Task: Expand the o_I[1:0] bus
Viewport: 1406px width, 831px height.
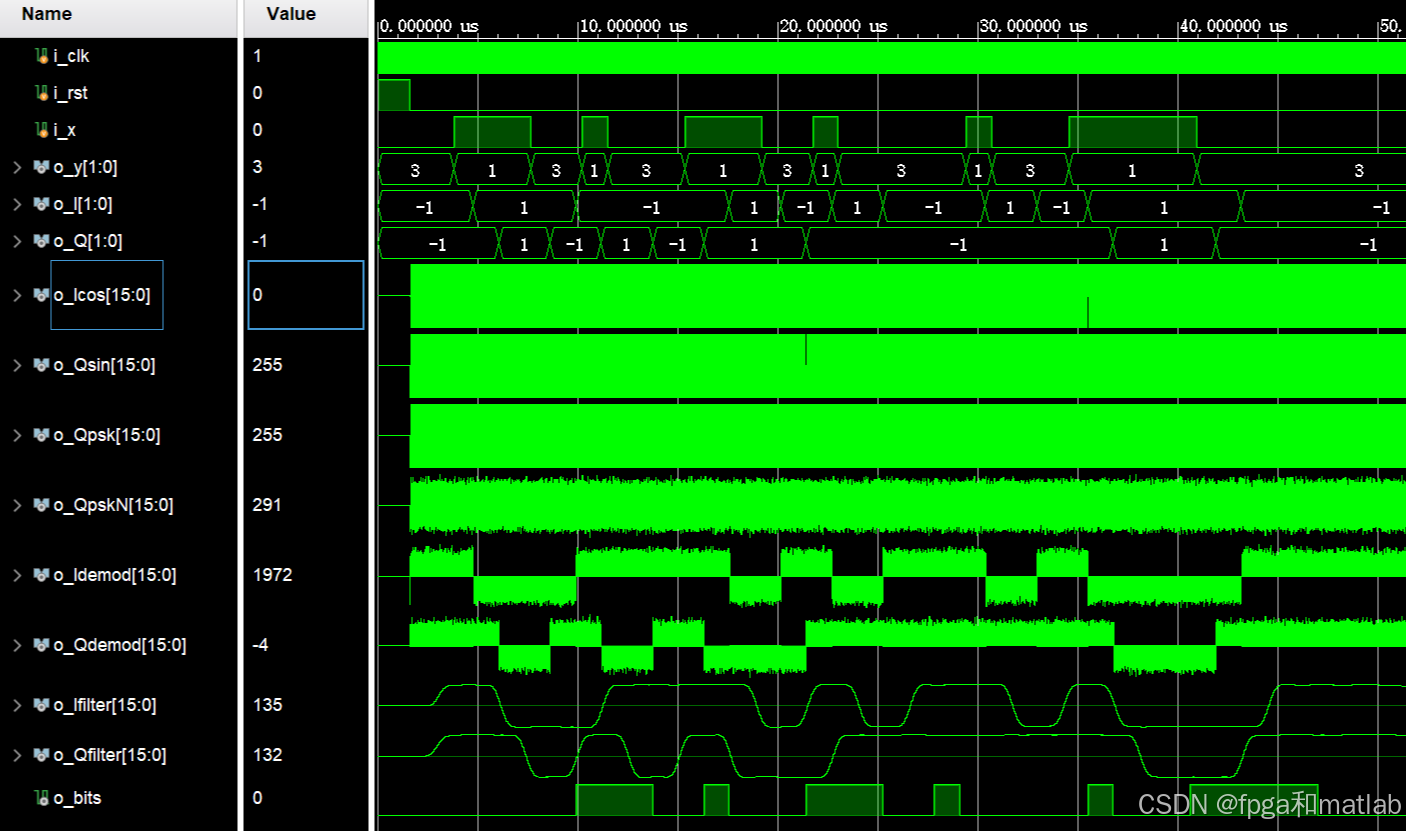Action: point(17,204)
